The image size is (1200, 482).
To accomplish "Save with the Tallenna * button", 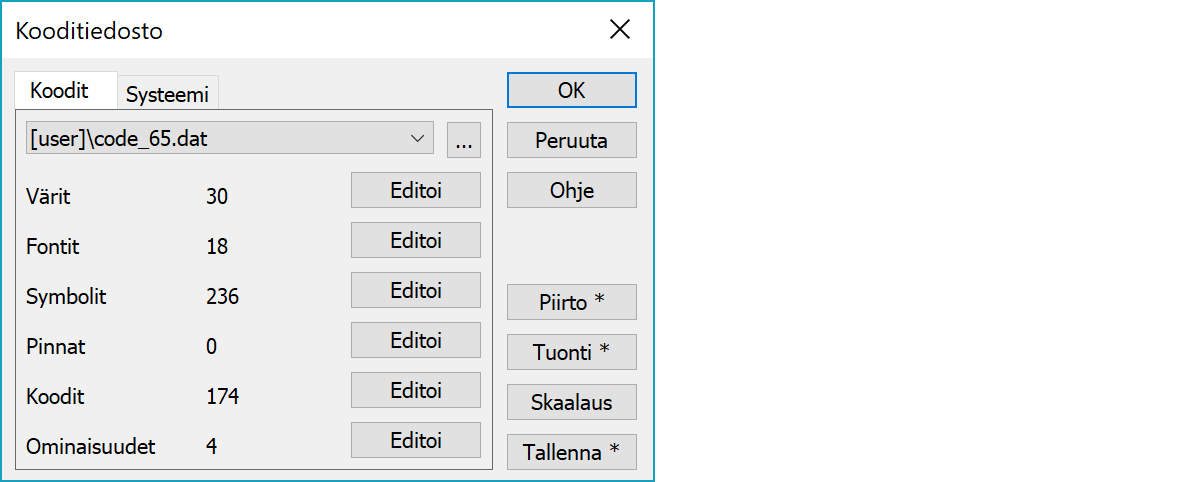I will (571, 452).
